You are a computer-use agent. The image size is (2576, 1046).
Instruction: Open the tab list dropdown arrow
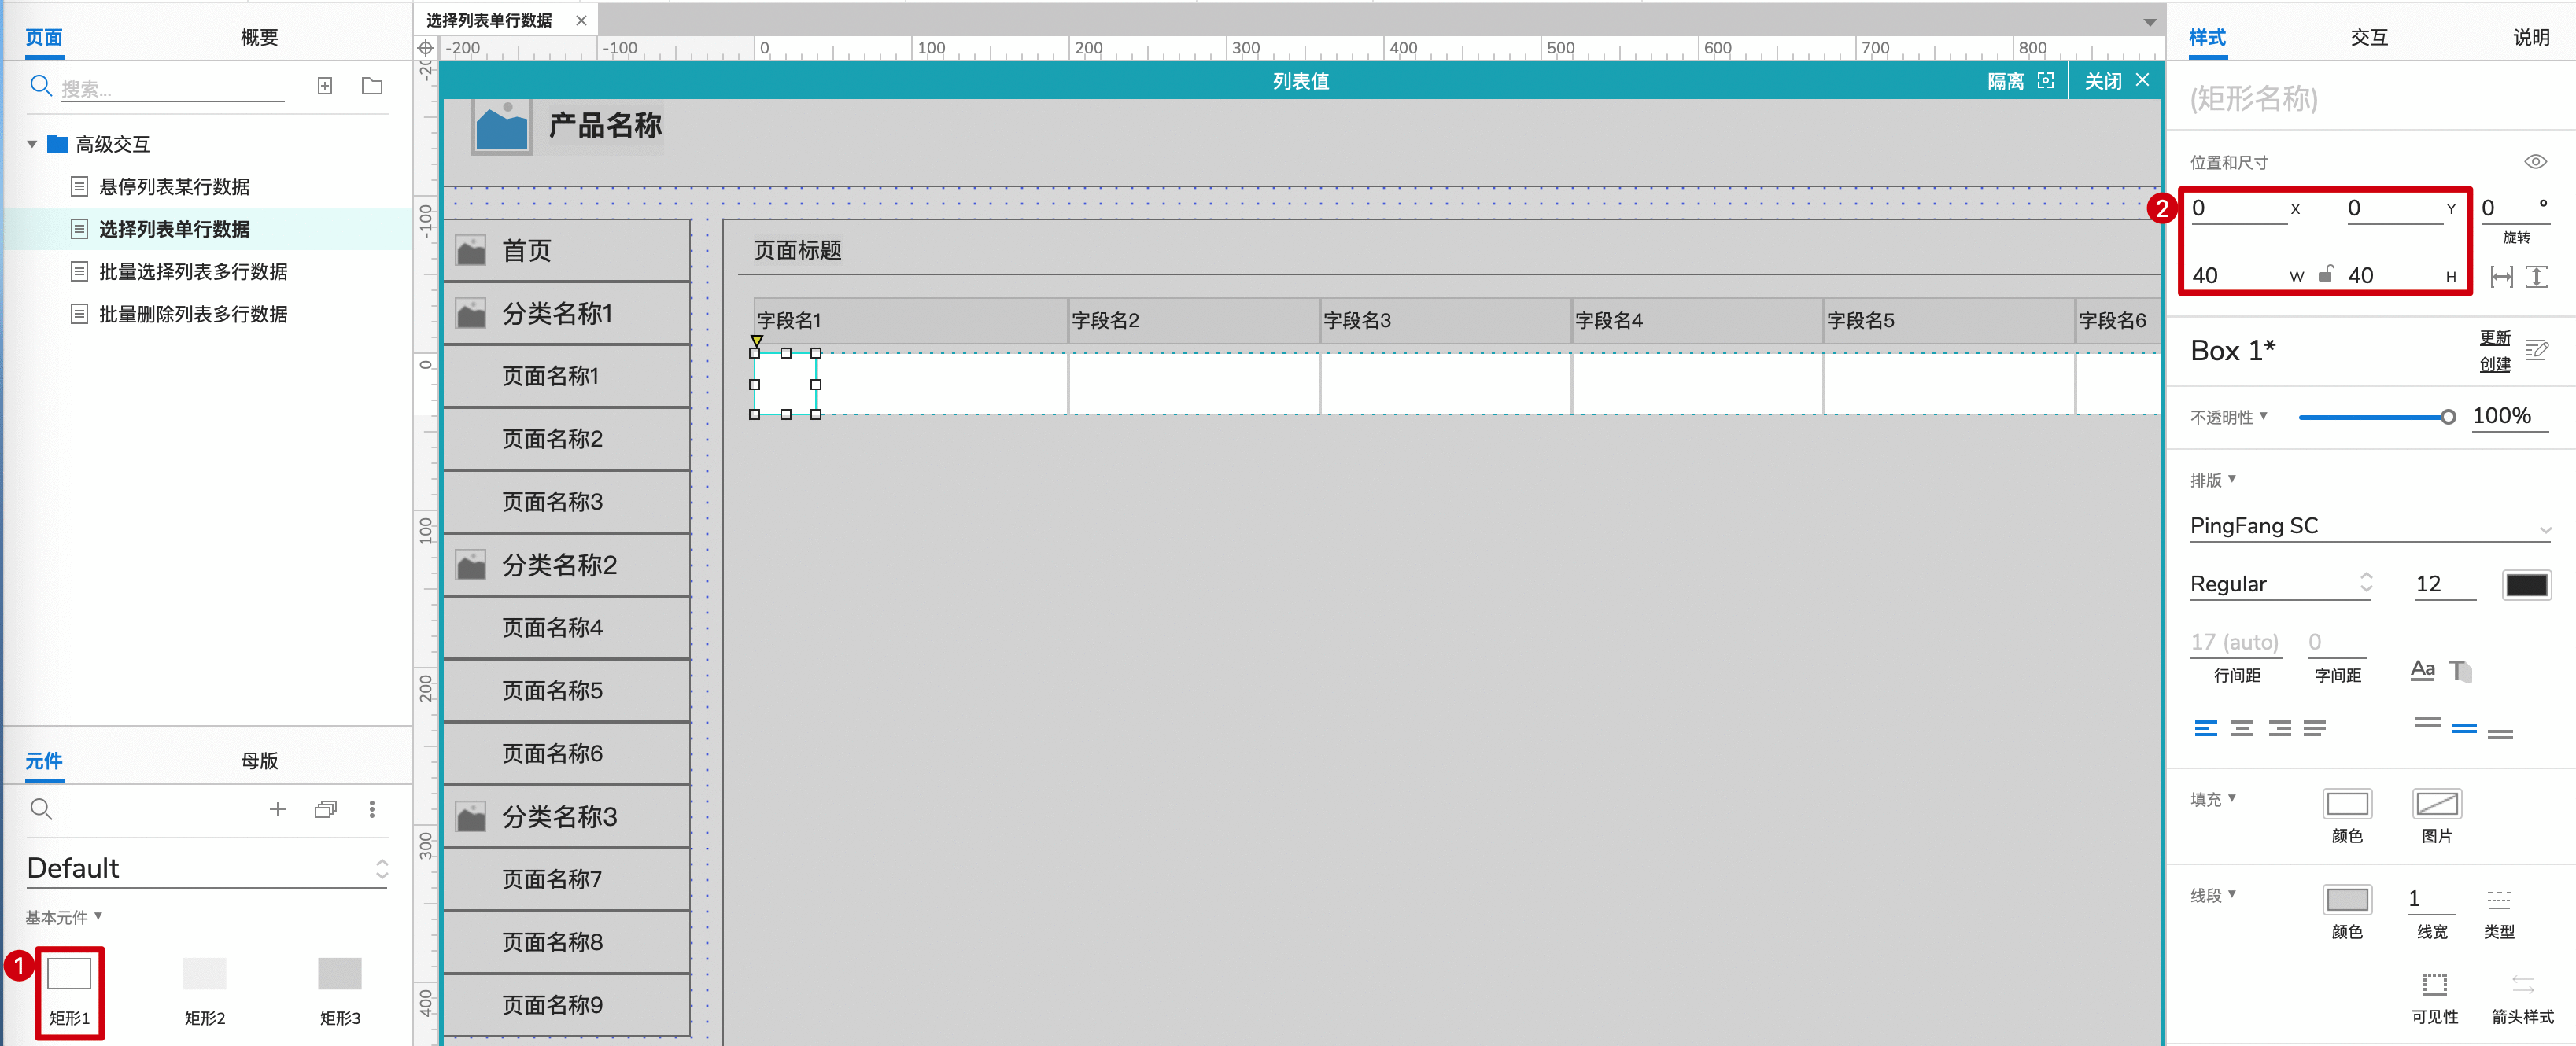(x=2149, y=22)
